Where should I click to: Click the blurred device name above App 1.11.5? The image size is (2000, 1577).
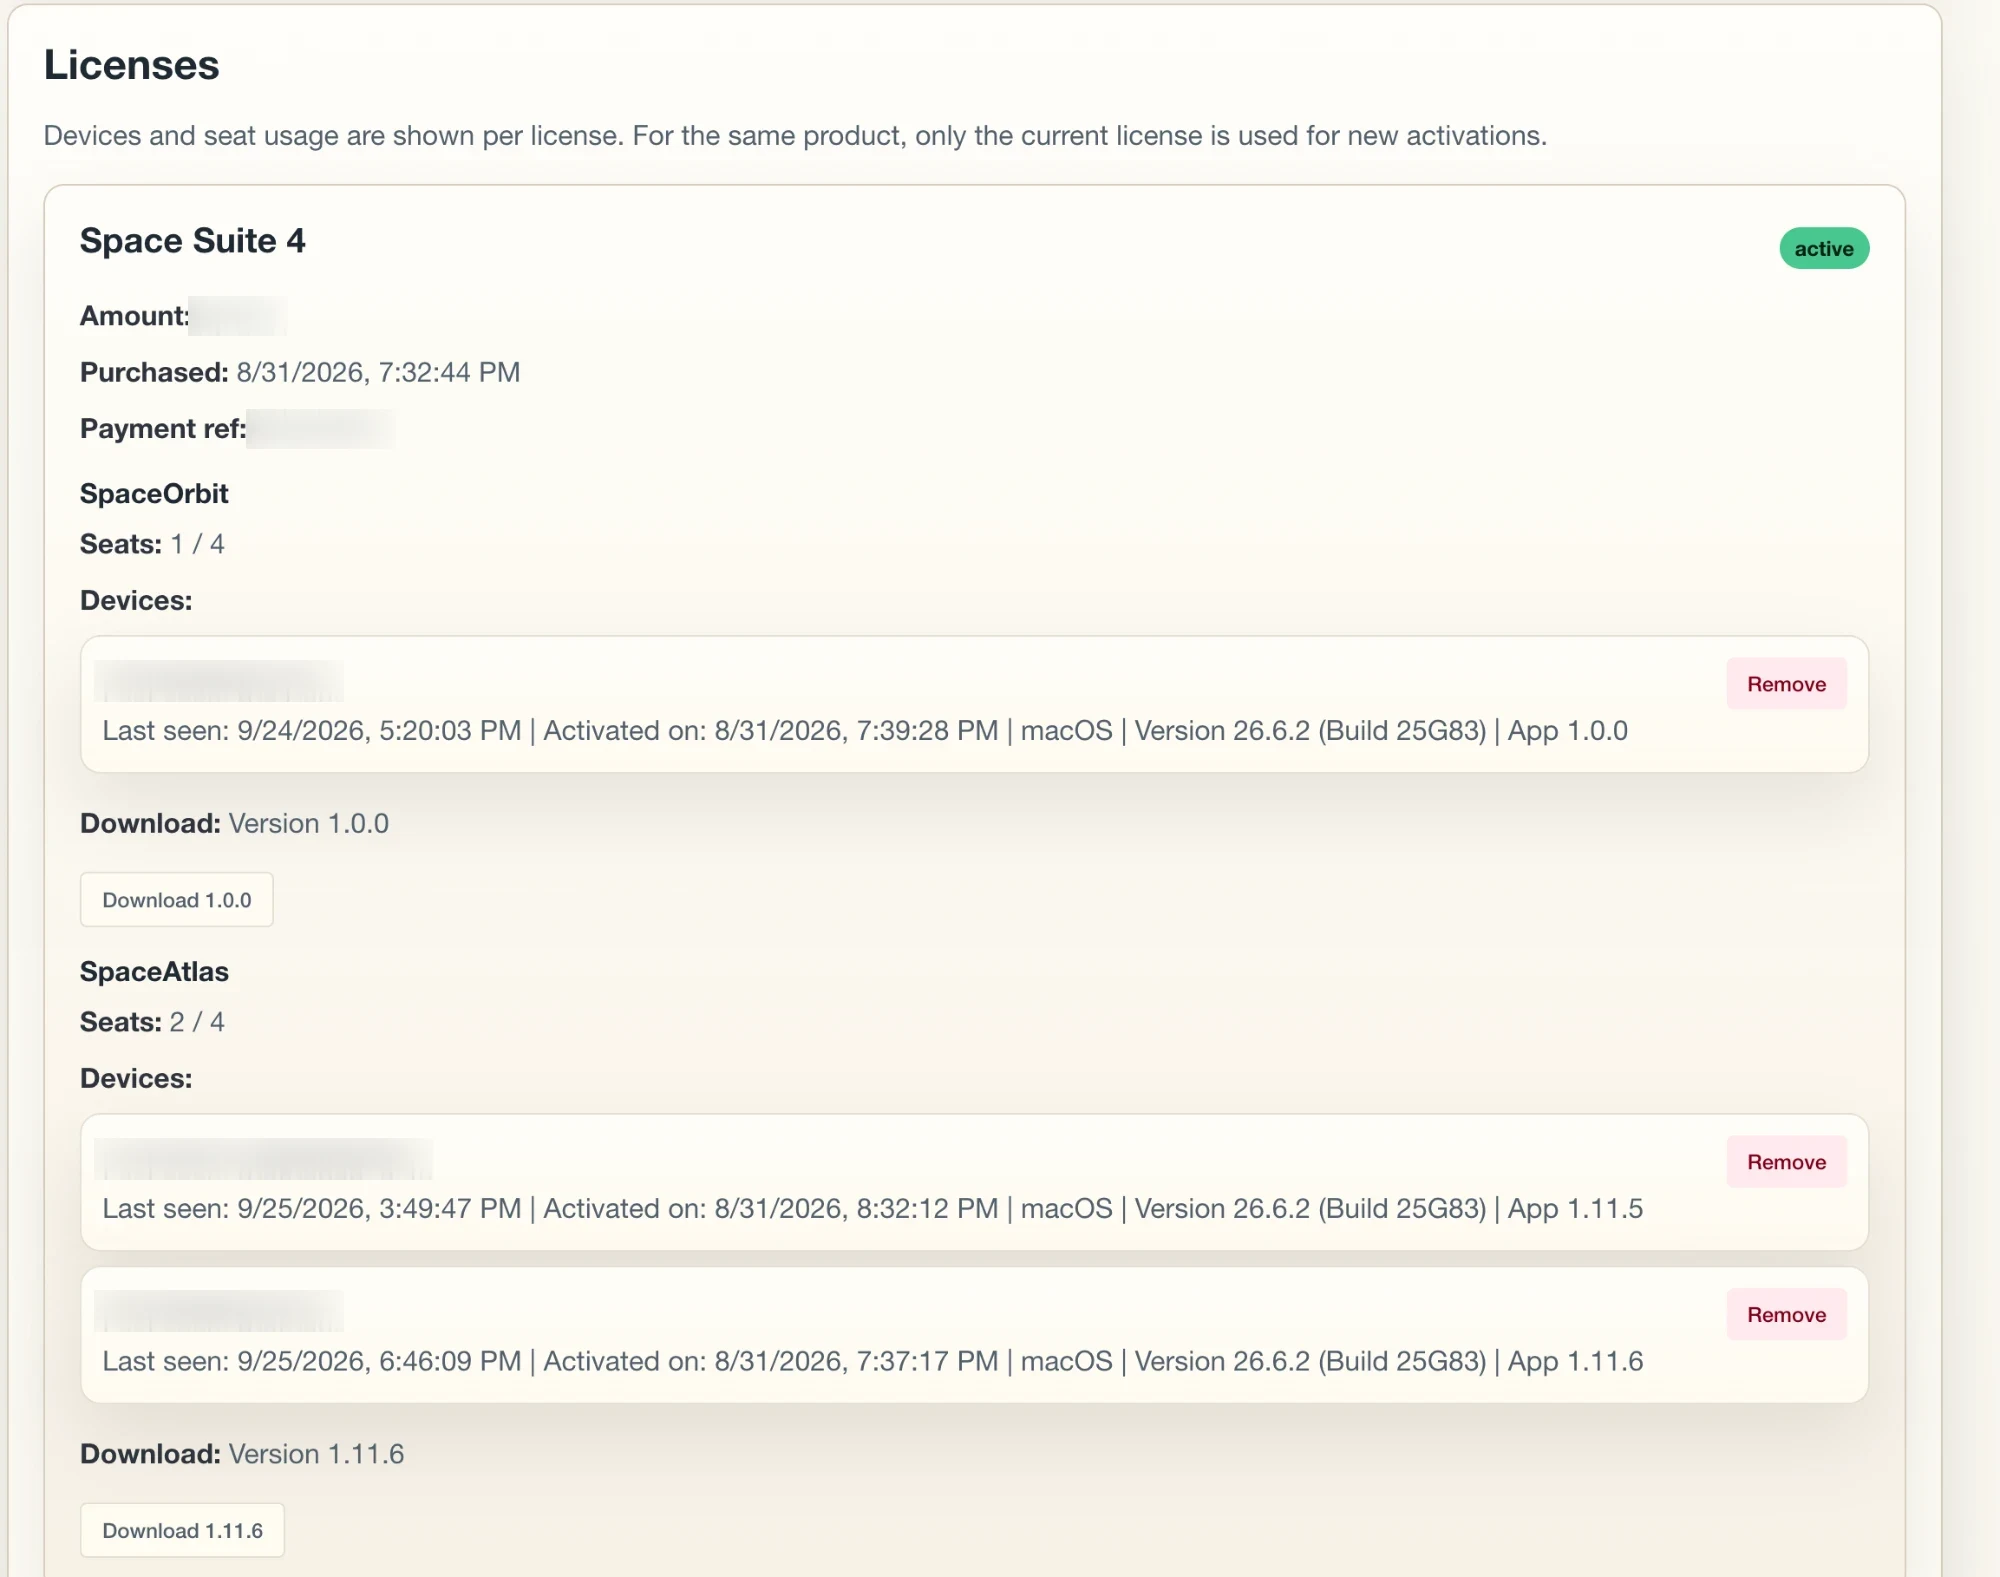[x=263, y=1159]
